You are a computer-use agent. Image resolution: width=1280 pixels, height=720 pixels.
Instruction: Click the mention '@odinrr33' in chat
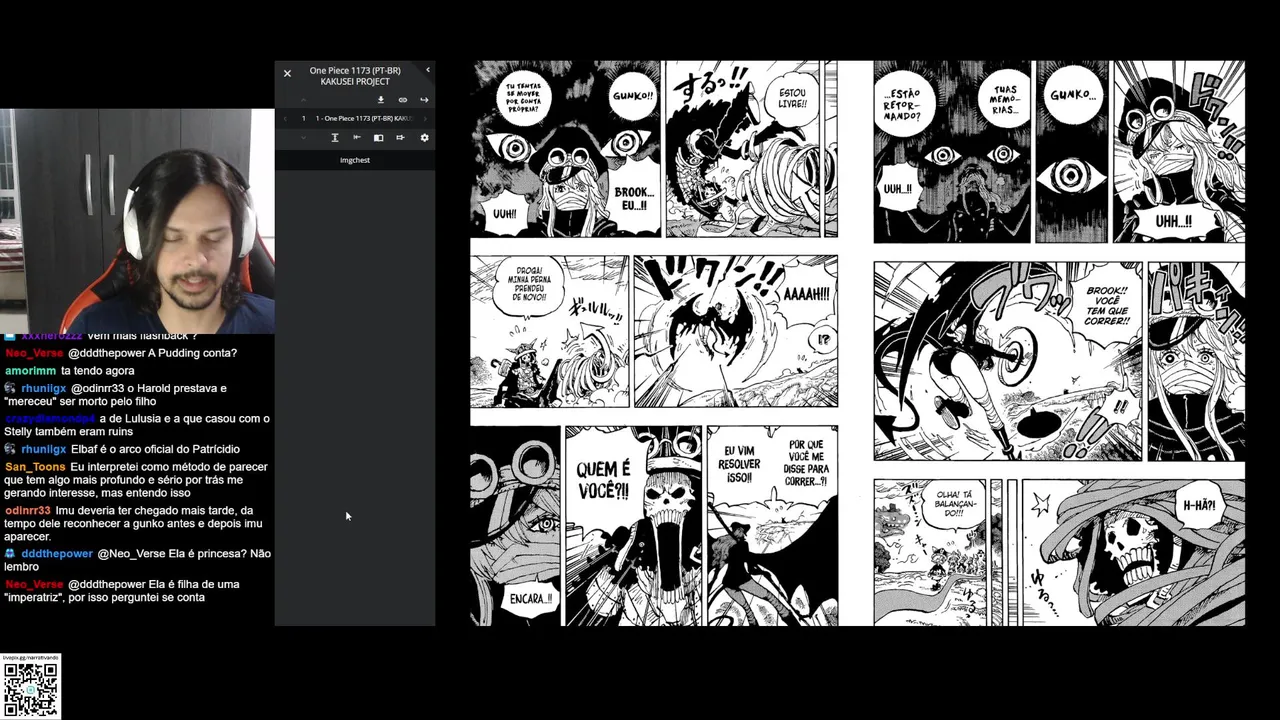coord(99,388)
